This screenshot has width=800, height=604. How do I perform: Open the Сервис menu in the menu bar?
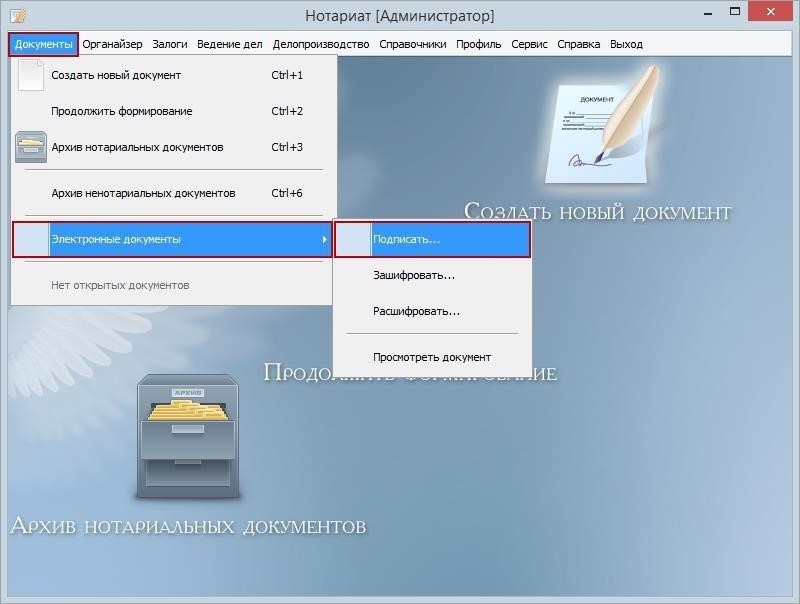(x=529, y=44)
